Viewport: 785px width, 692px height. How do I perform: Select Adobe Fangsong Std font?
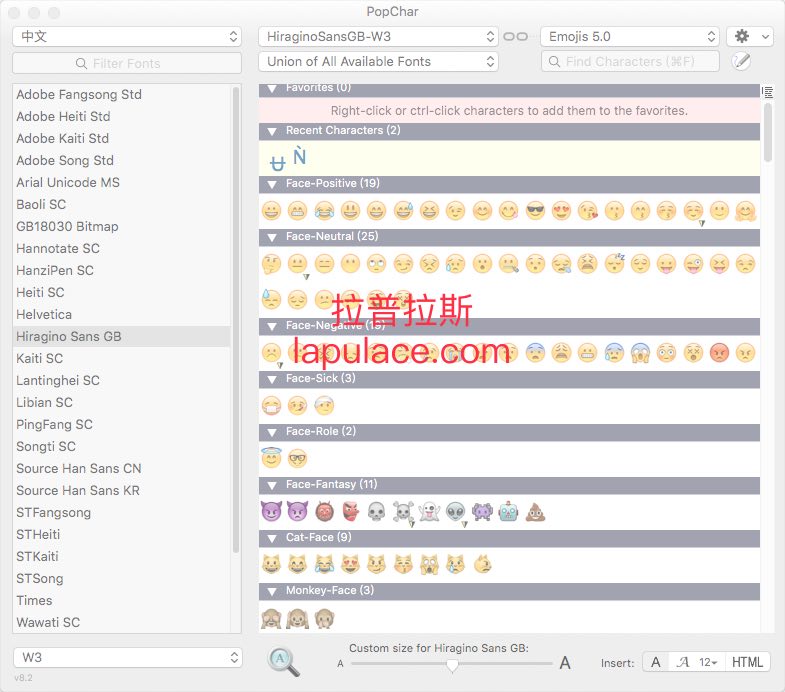[79, 94]
